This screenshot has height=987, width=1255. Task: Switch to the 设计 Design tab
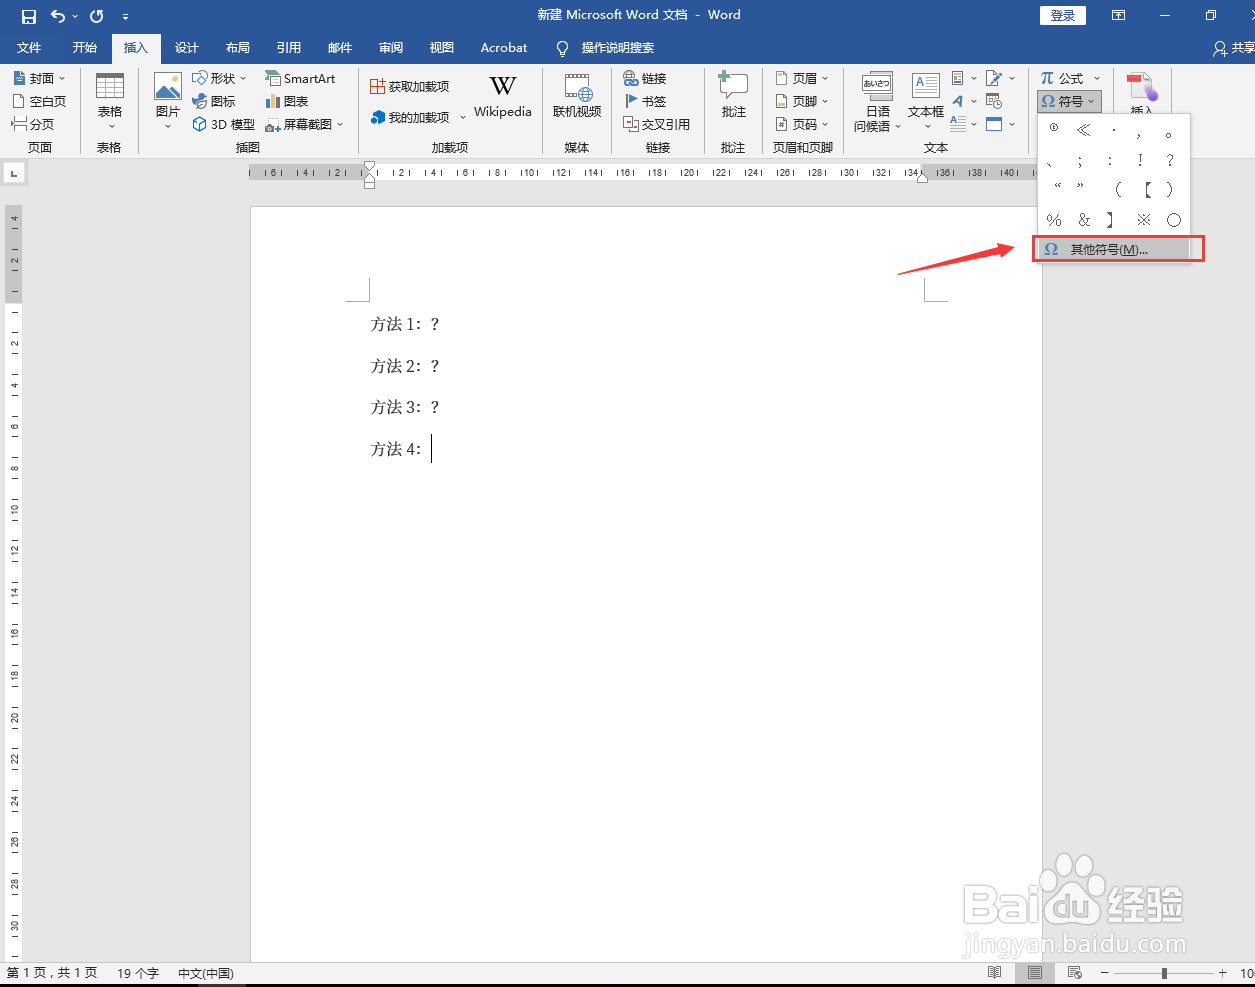click(187, 47)
